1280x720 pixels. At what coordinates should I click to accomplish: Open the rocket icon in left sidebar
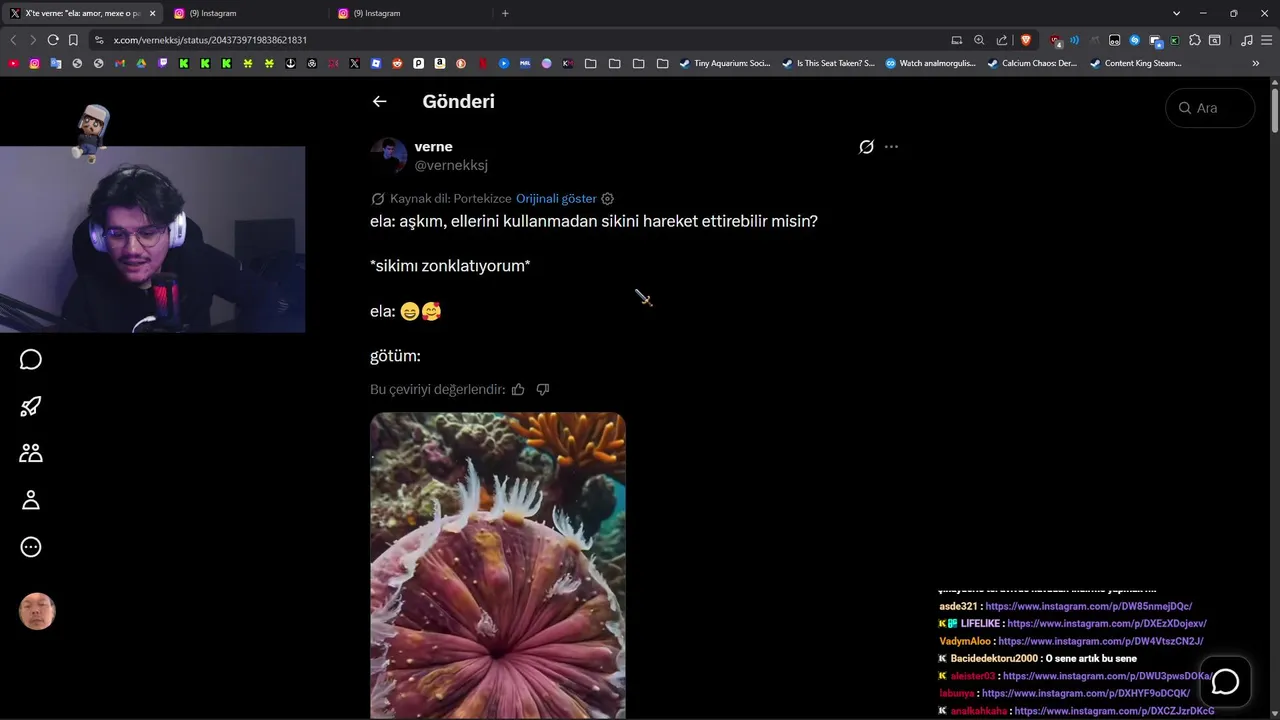coord(31,406)
